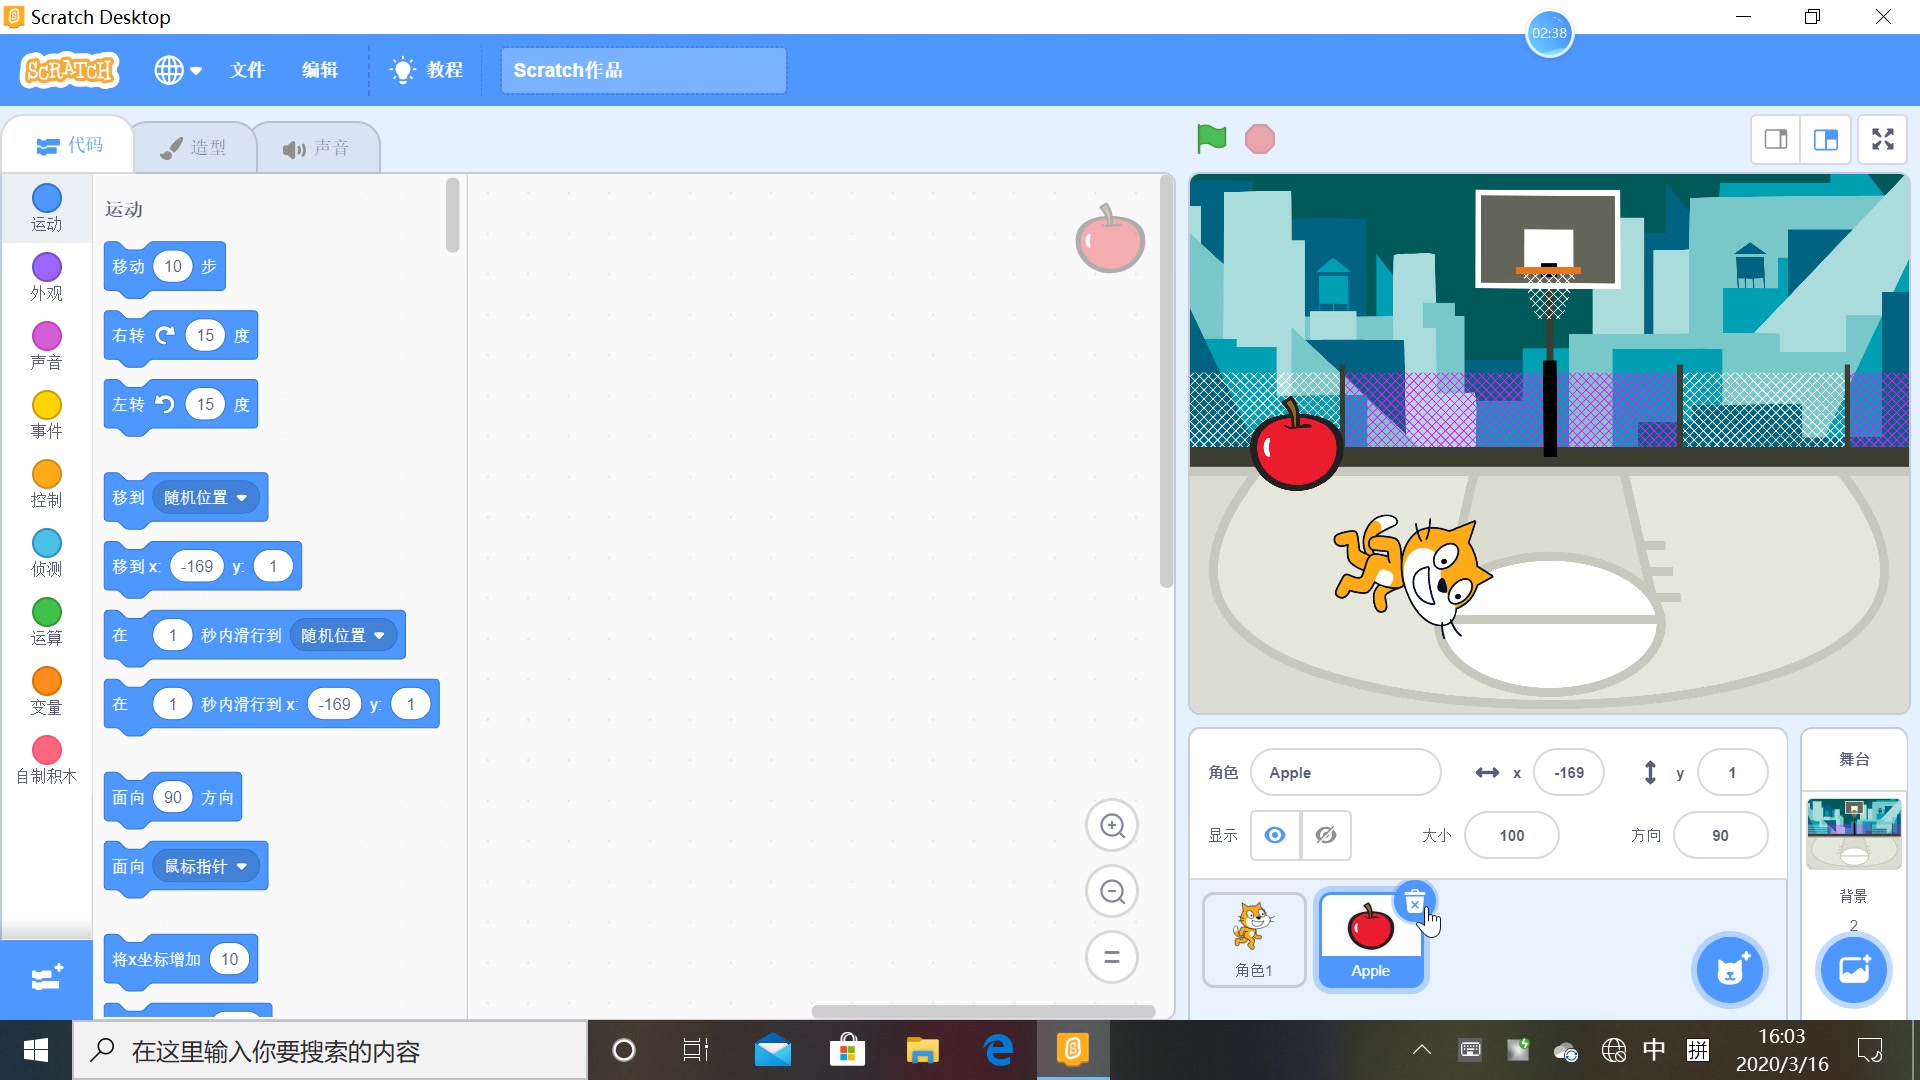Zoom out of the code workspace
Viewport: 1920px width, 1080px height.
[1112, 892]
